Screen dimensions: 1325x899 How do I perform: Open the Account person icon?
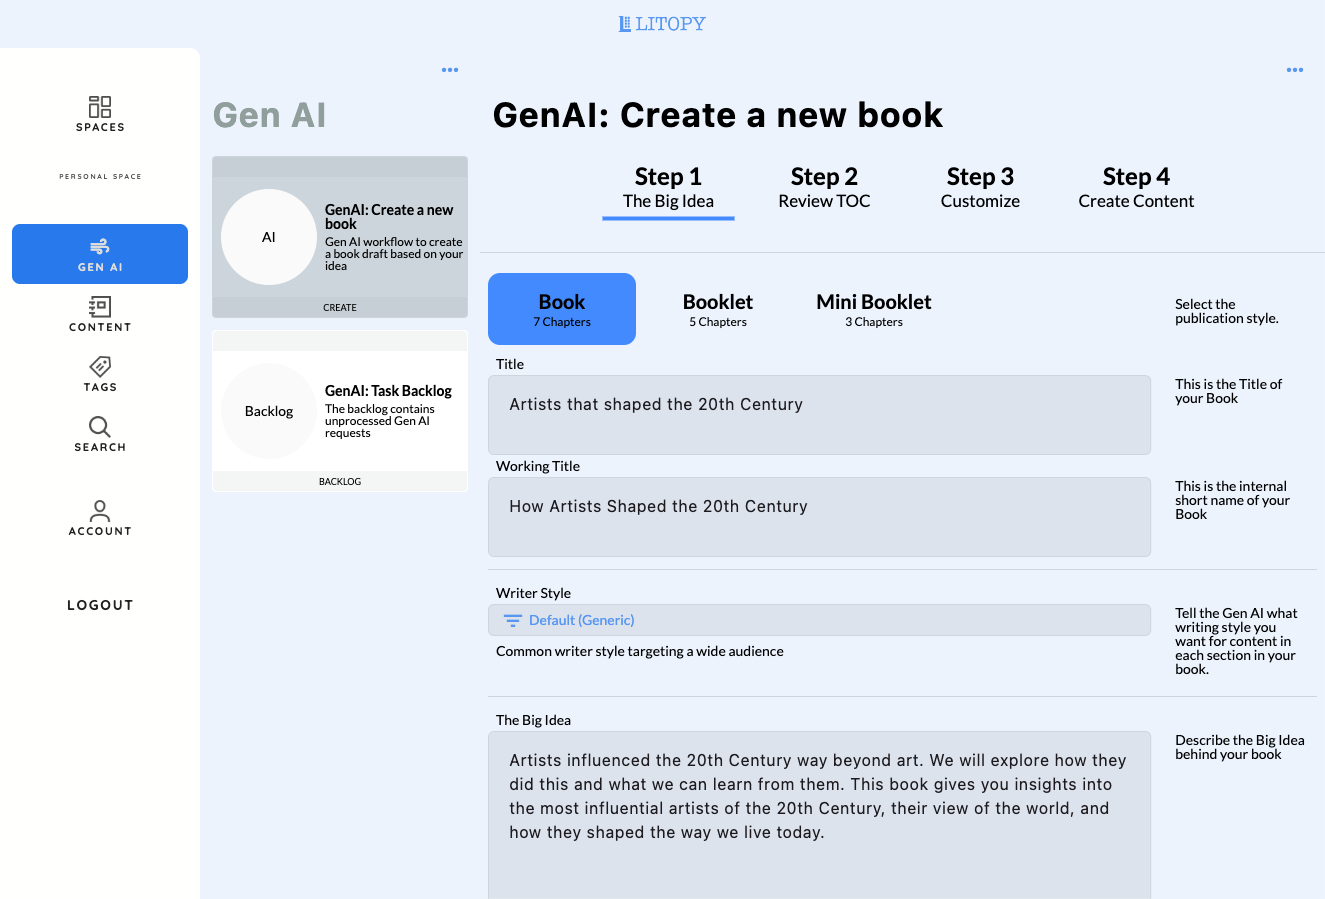100,511
